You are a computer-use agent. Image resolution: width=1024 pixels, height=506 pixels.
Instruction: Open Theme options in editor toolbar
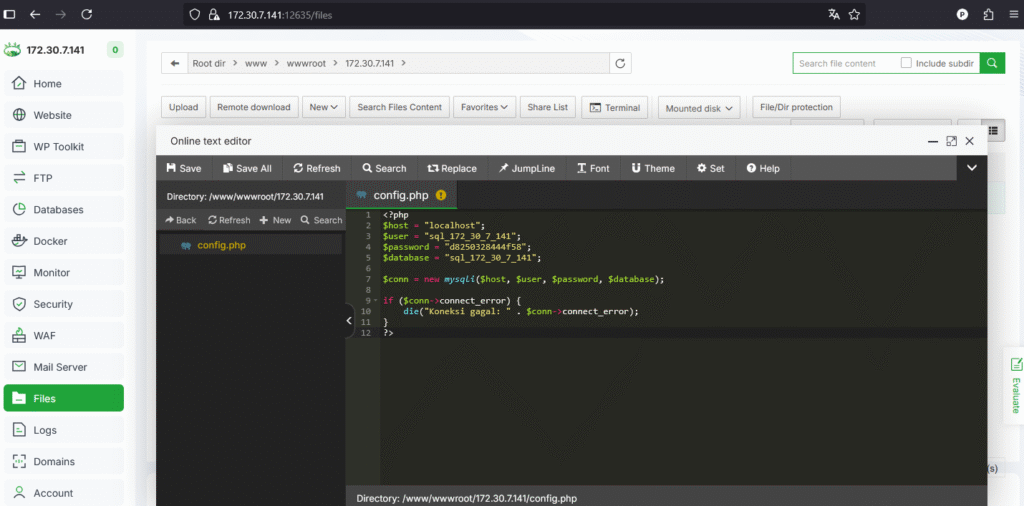[x=652, y=168]
